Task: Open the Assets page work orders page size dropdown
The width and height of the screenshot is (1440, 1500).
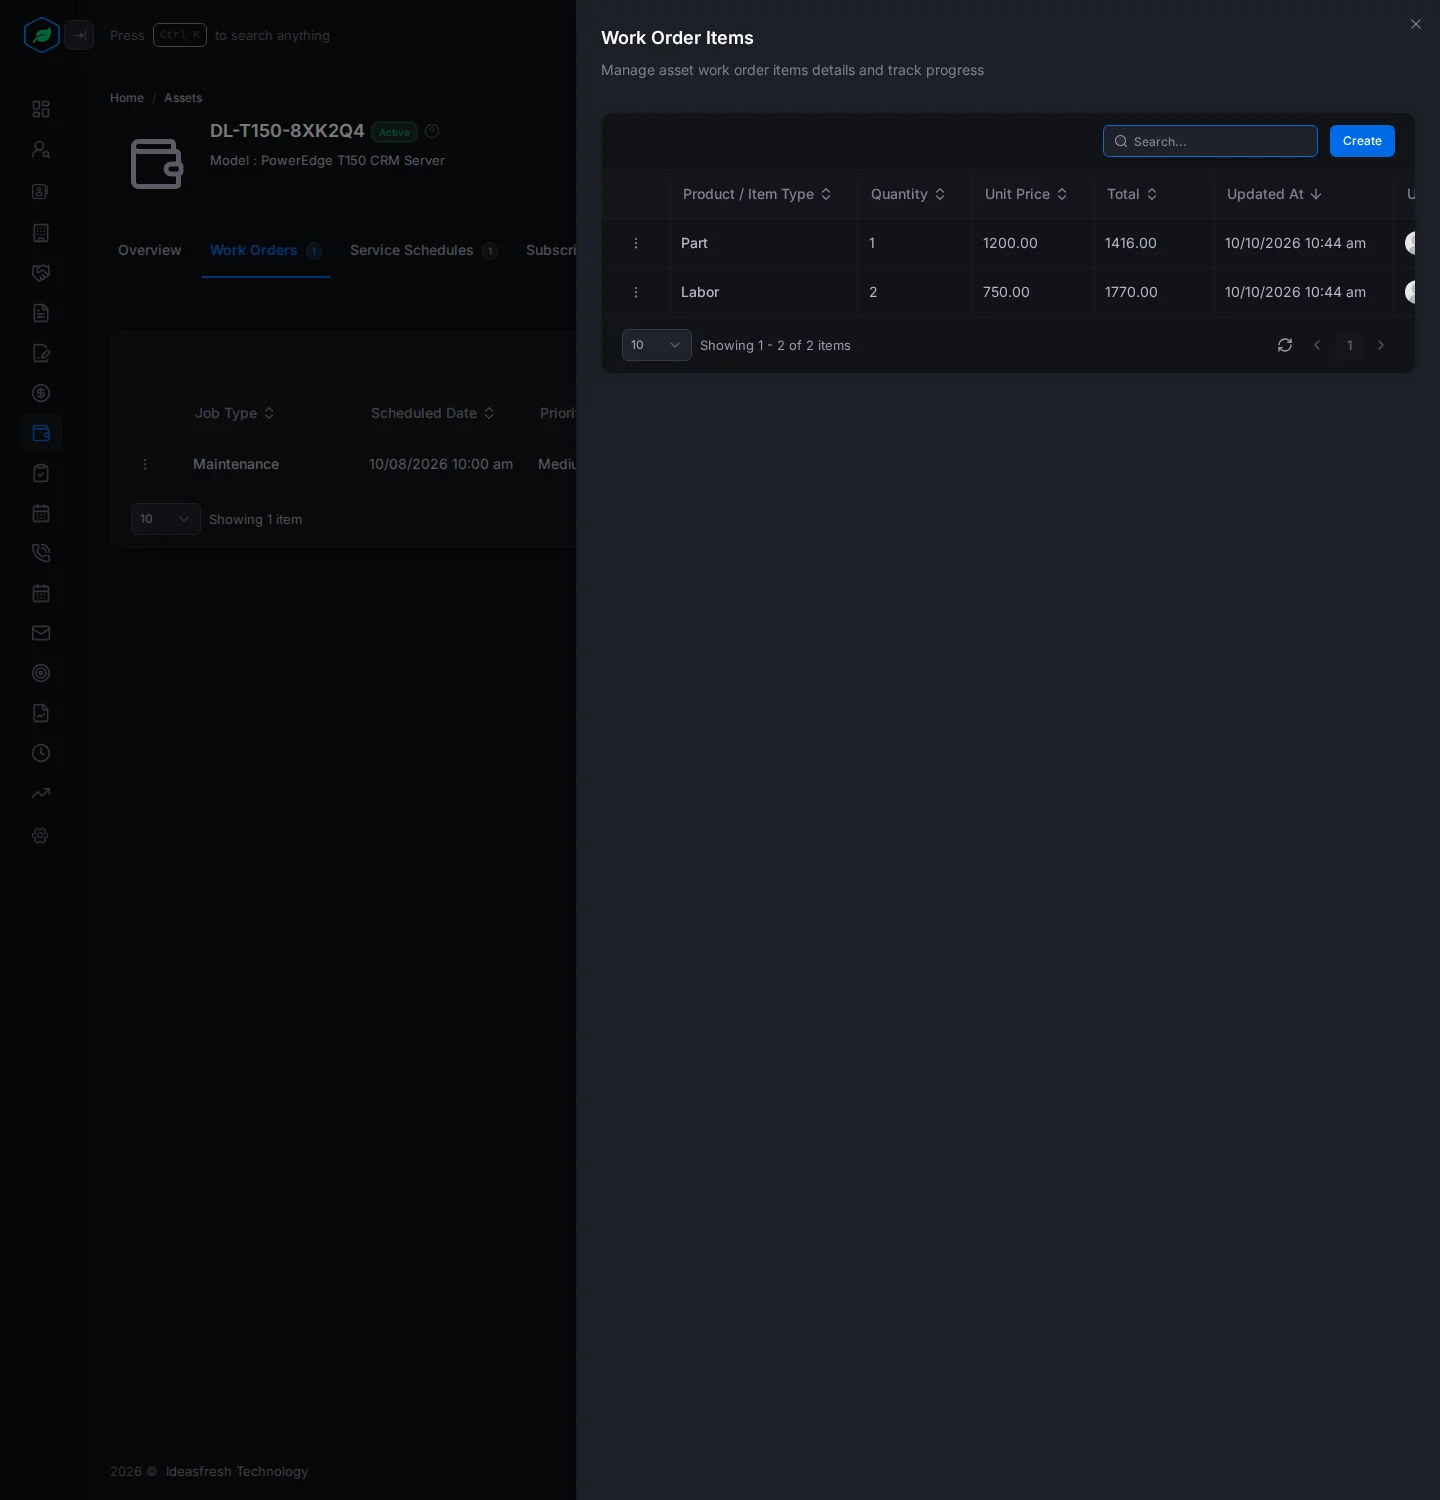Action: (x=166, y=519)
